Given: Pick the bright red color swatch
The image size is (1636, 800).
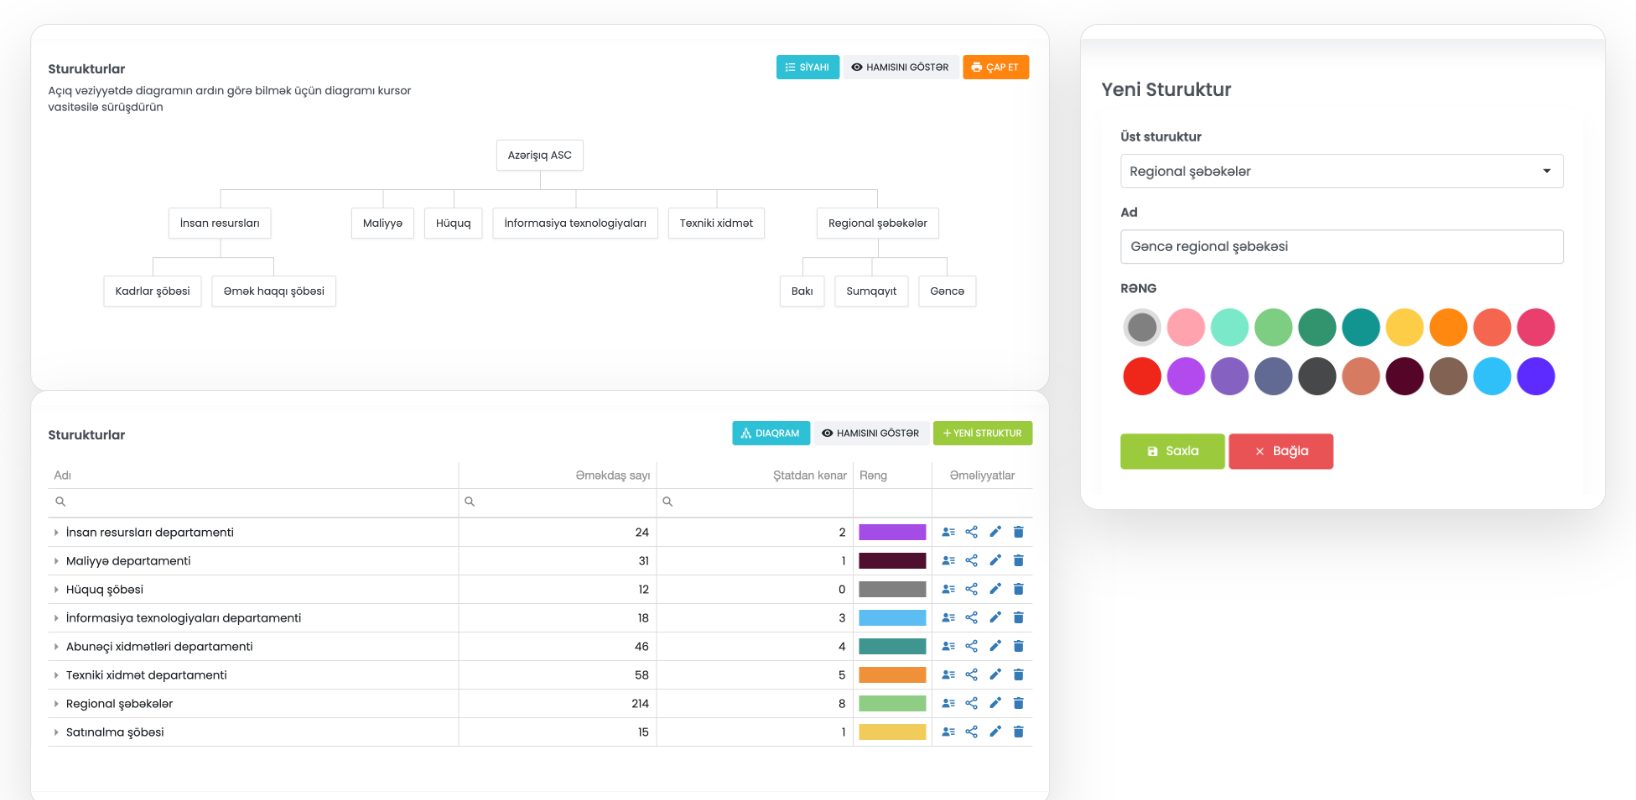Looking at the screenshot, I should pos(1142,377).
